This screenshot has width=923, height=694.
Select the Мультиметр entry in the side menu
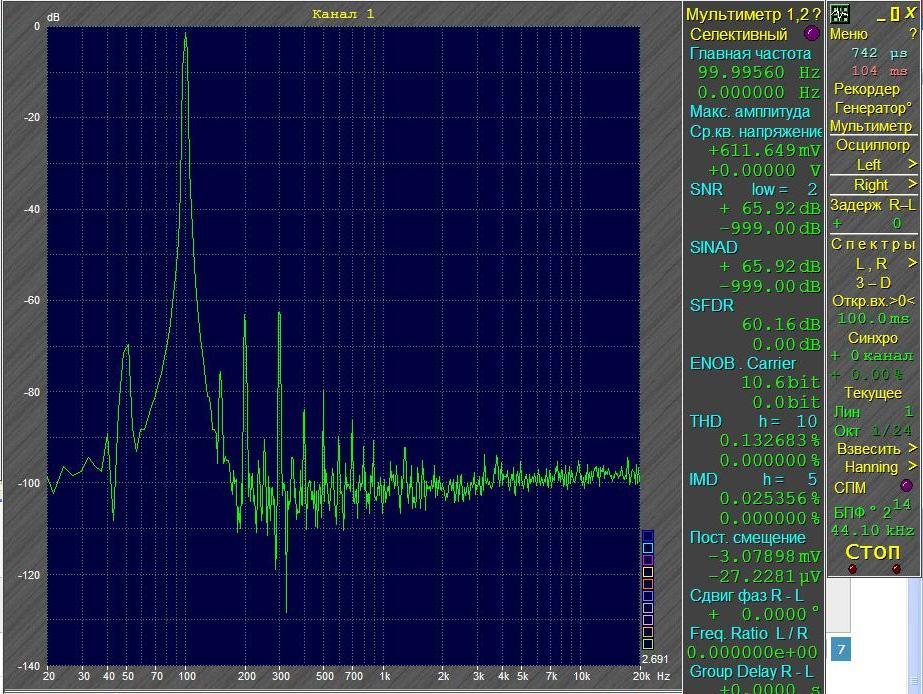tap(871, 126)
